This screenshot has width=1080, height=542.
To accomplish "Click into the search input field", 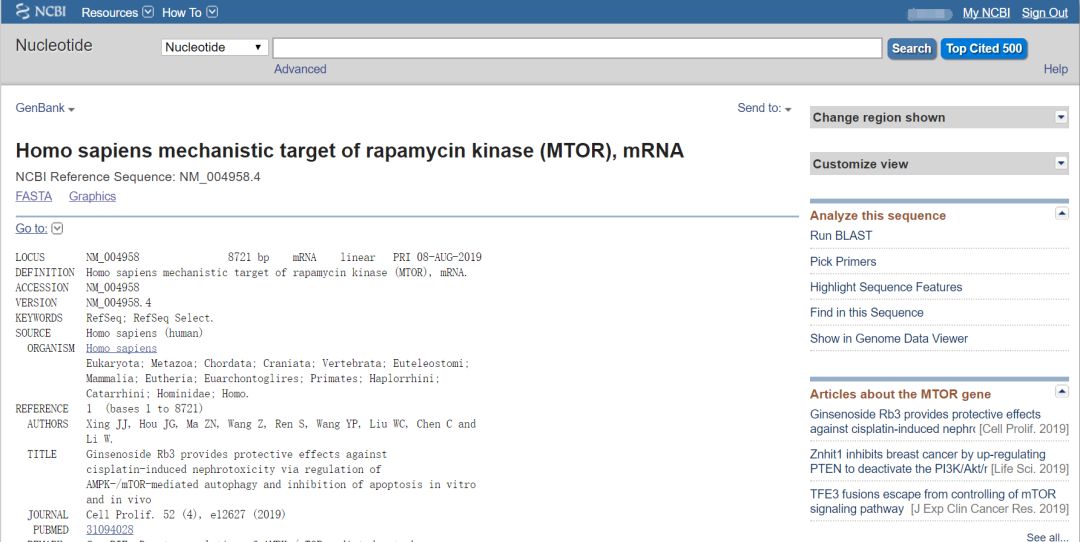I will tap(577, 48).
